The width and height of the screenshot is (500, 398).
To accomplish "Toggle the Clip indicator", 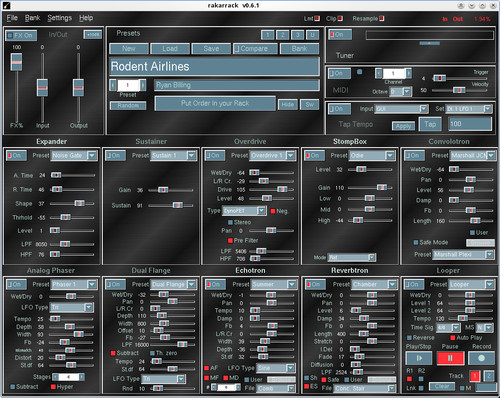I will click(340, 19).
